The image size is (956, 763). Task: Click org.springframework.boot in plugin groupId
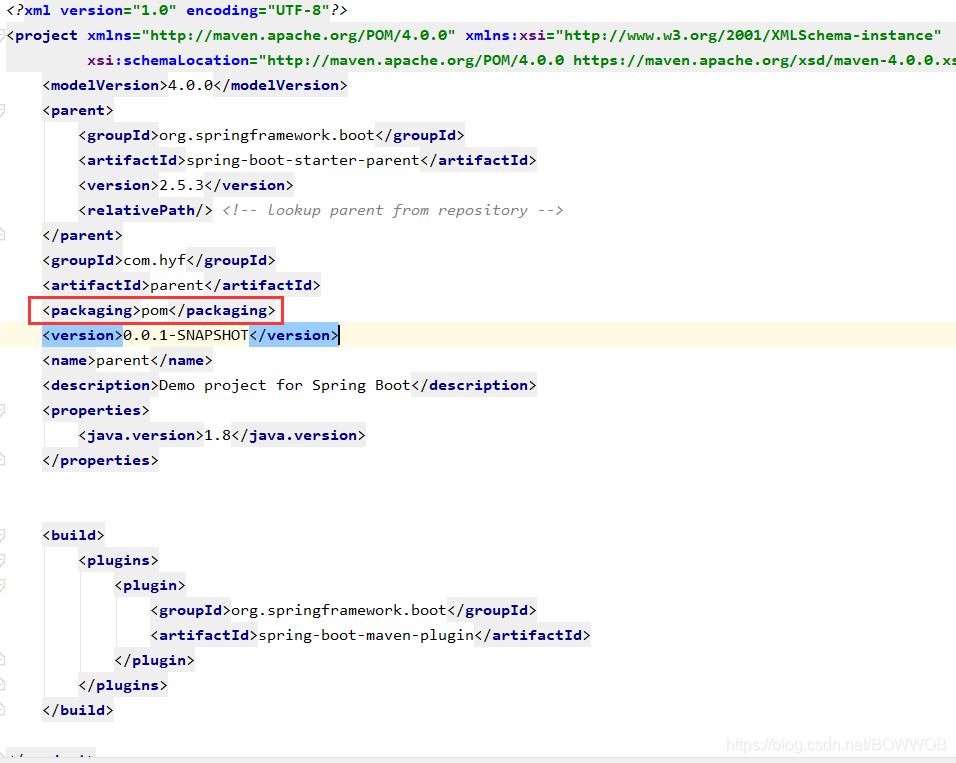338,611
